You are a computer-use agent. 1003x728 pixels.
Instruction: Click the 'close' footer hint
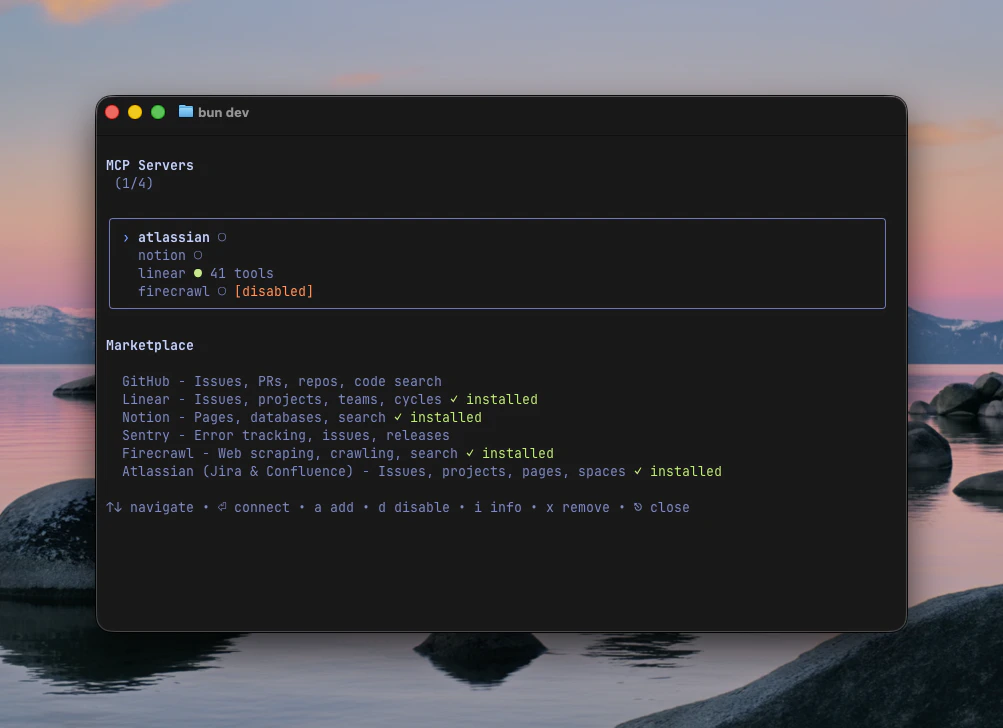tap(670, 507)
